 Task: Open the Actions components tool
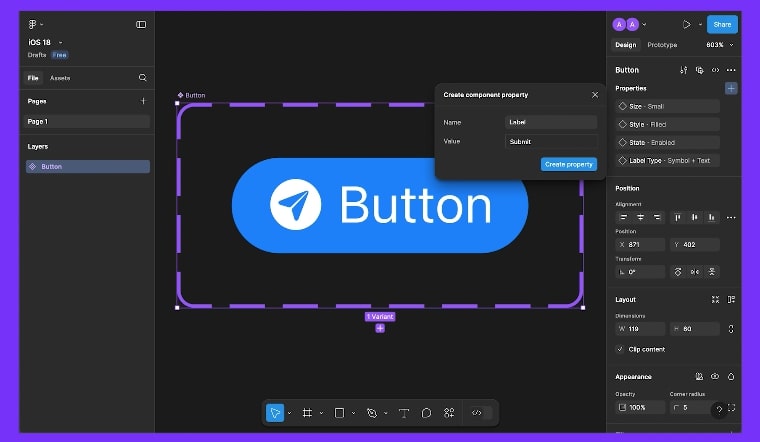point(449,413)
